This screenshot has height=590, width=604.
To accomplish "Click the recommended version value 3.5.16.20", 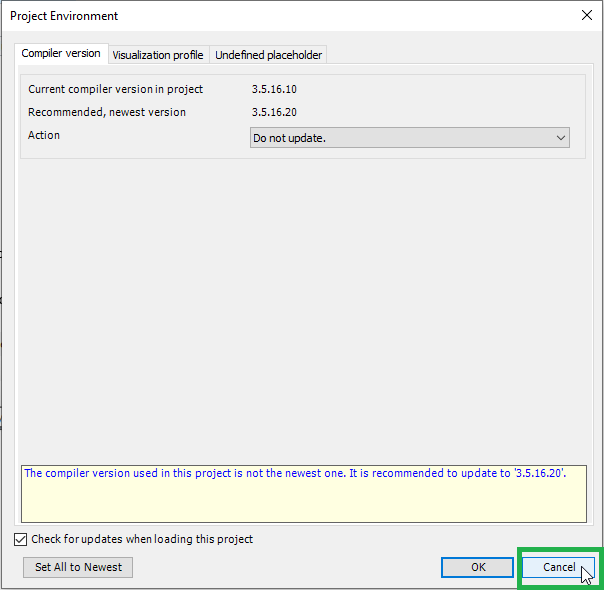I will pos(274,112).
